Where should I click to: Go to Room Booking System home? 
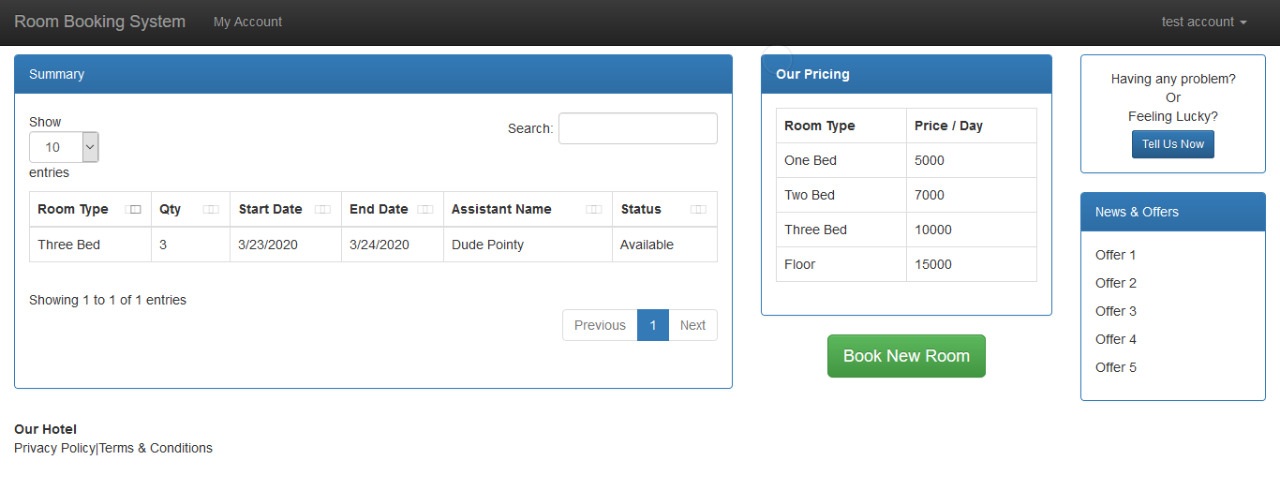click(x=100, y=22)
